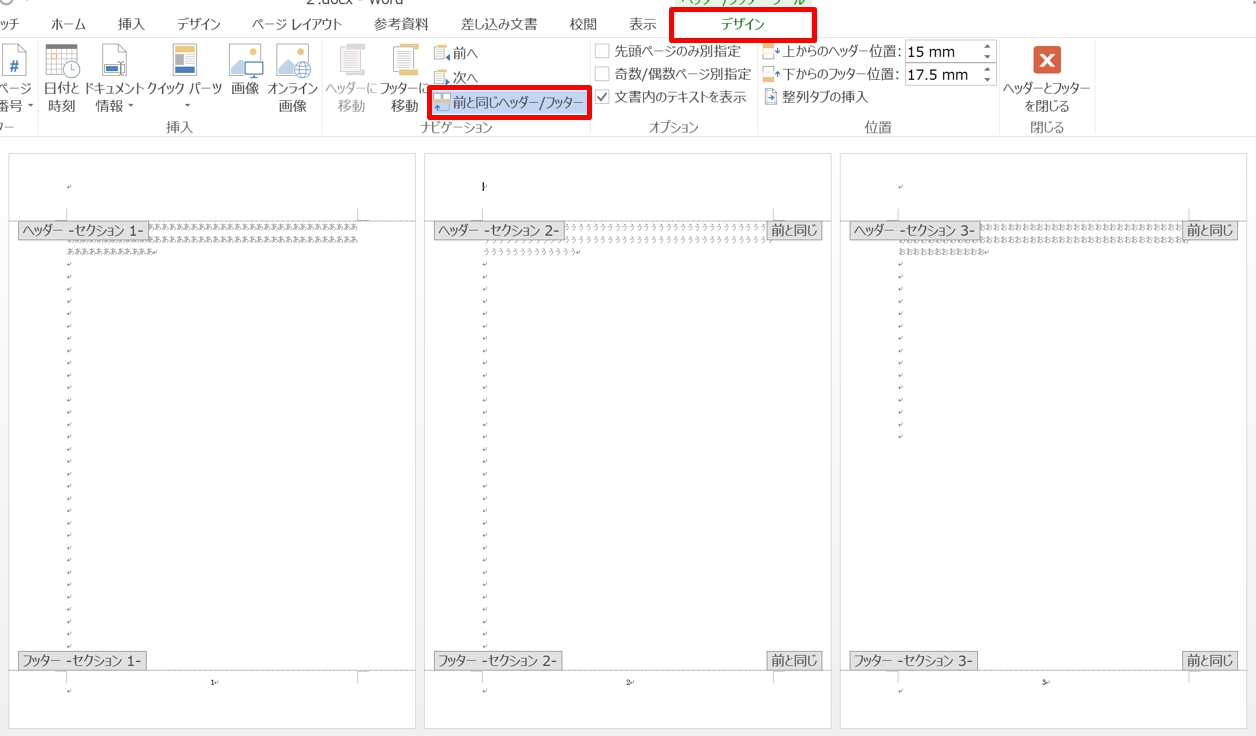Click the フッター -セクション 1- label
The height and width of the screenshot is (736, 1256).
(83, 661)
